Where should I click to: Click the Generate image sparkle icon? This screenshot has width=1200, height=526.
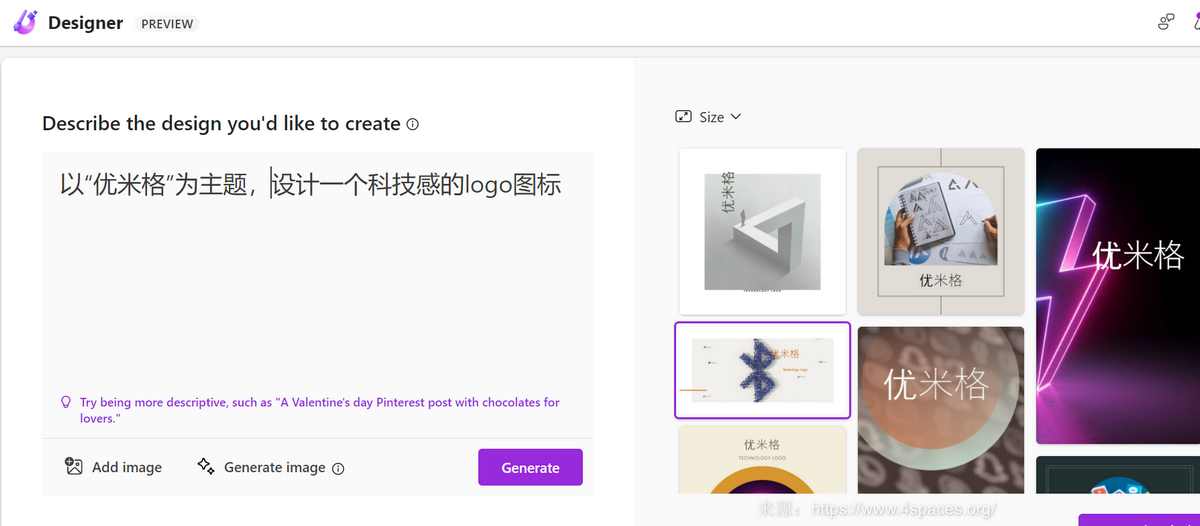[x=206, y=467]
